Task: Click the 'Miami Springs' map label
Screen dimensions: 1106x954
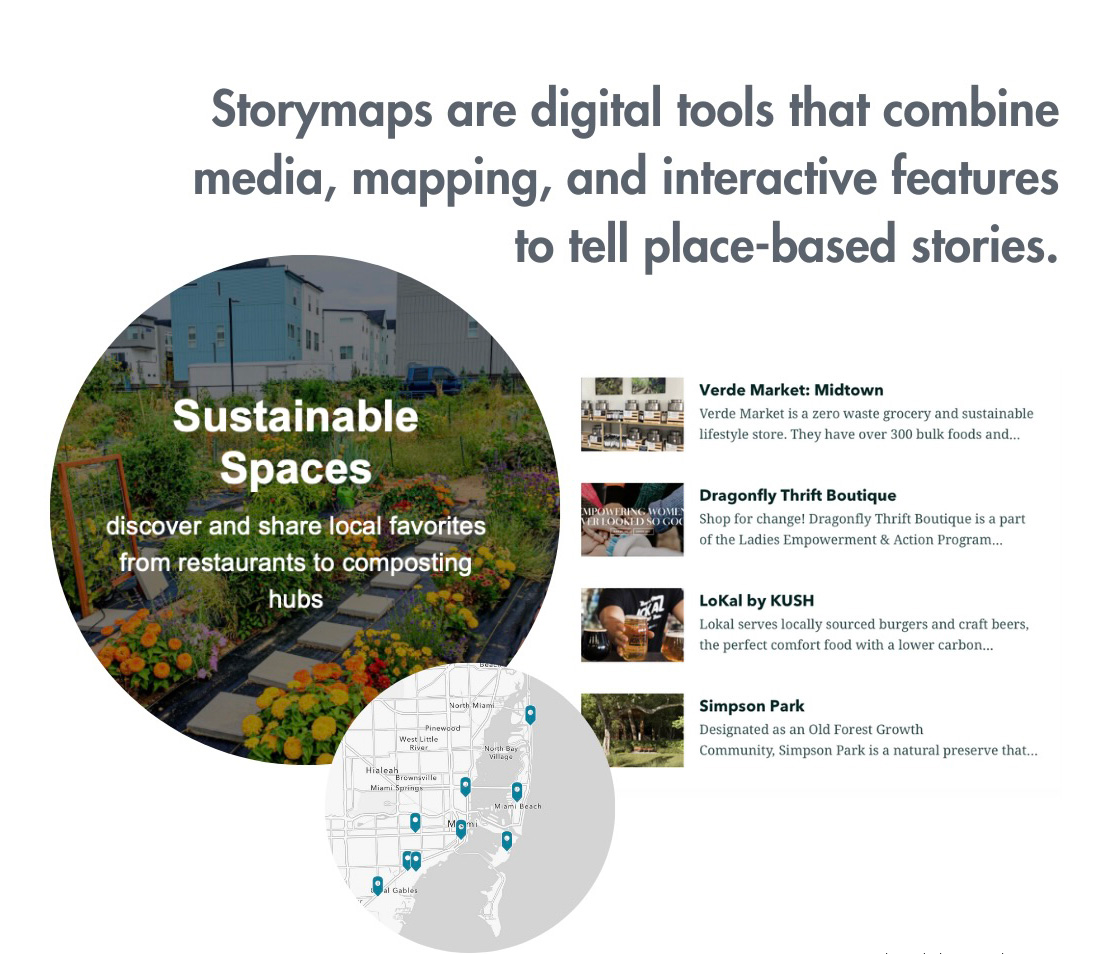Action: [x=396, y=788]
